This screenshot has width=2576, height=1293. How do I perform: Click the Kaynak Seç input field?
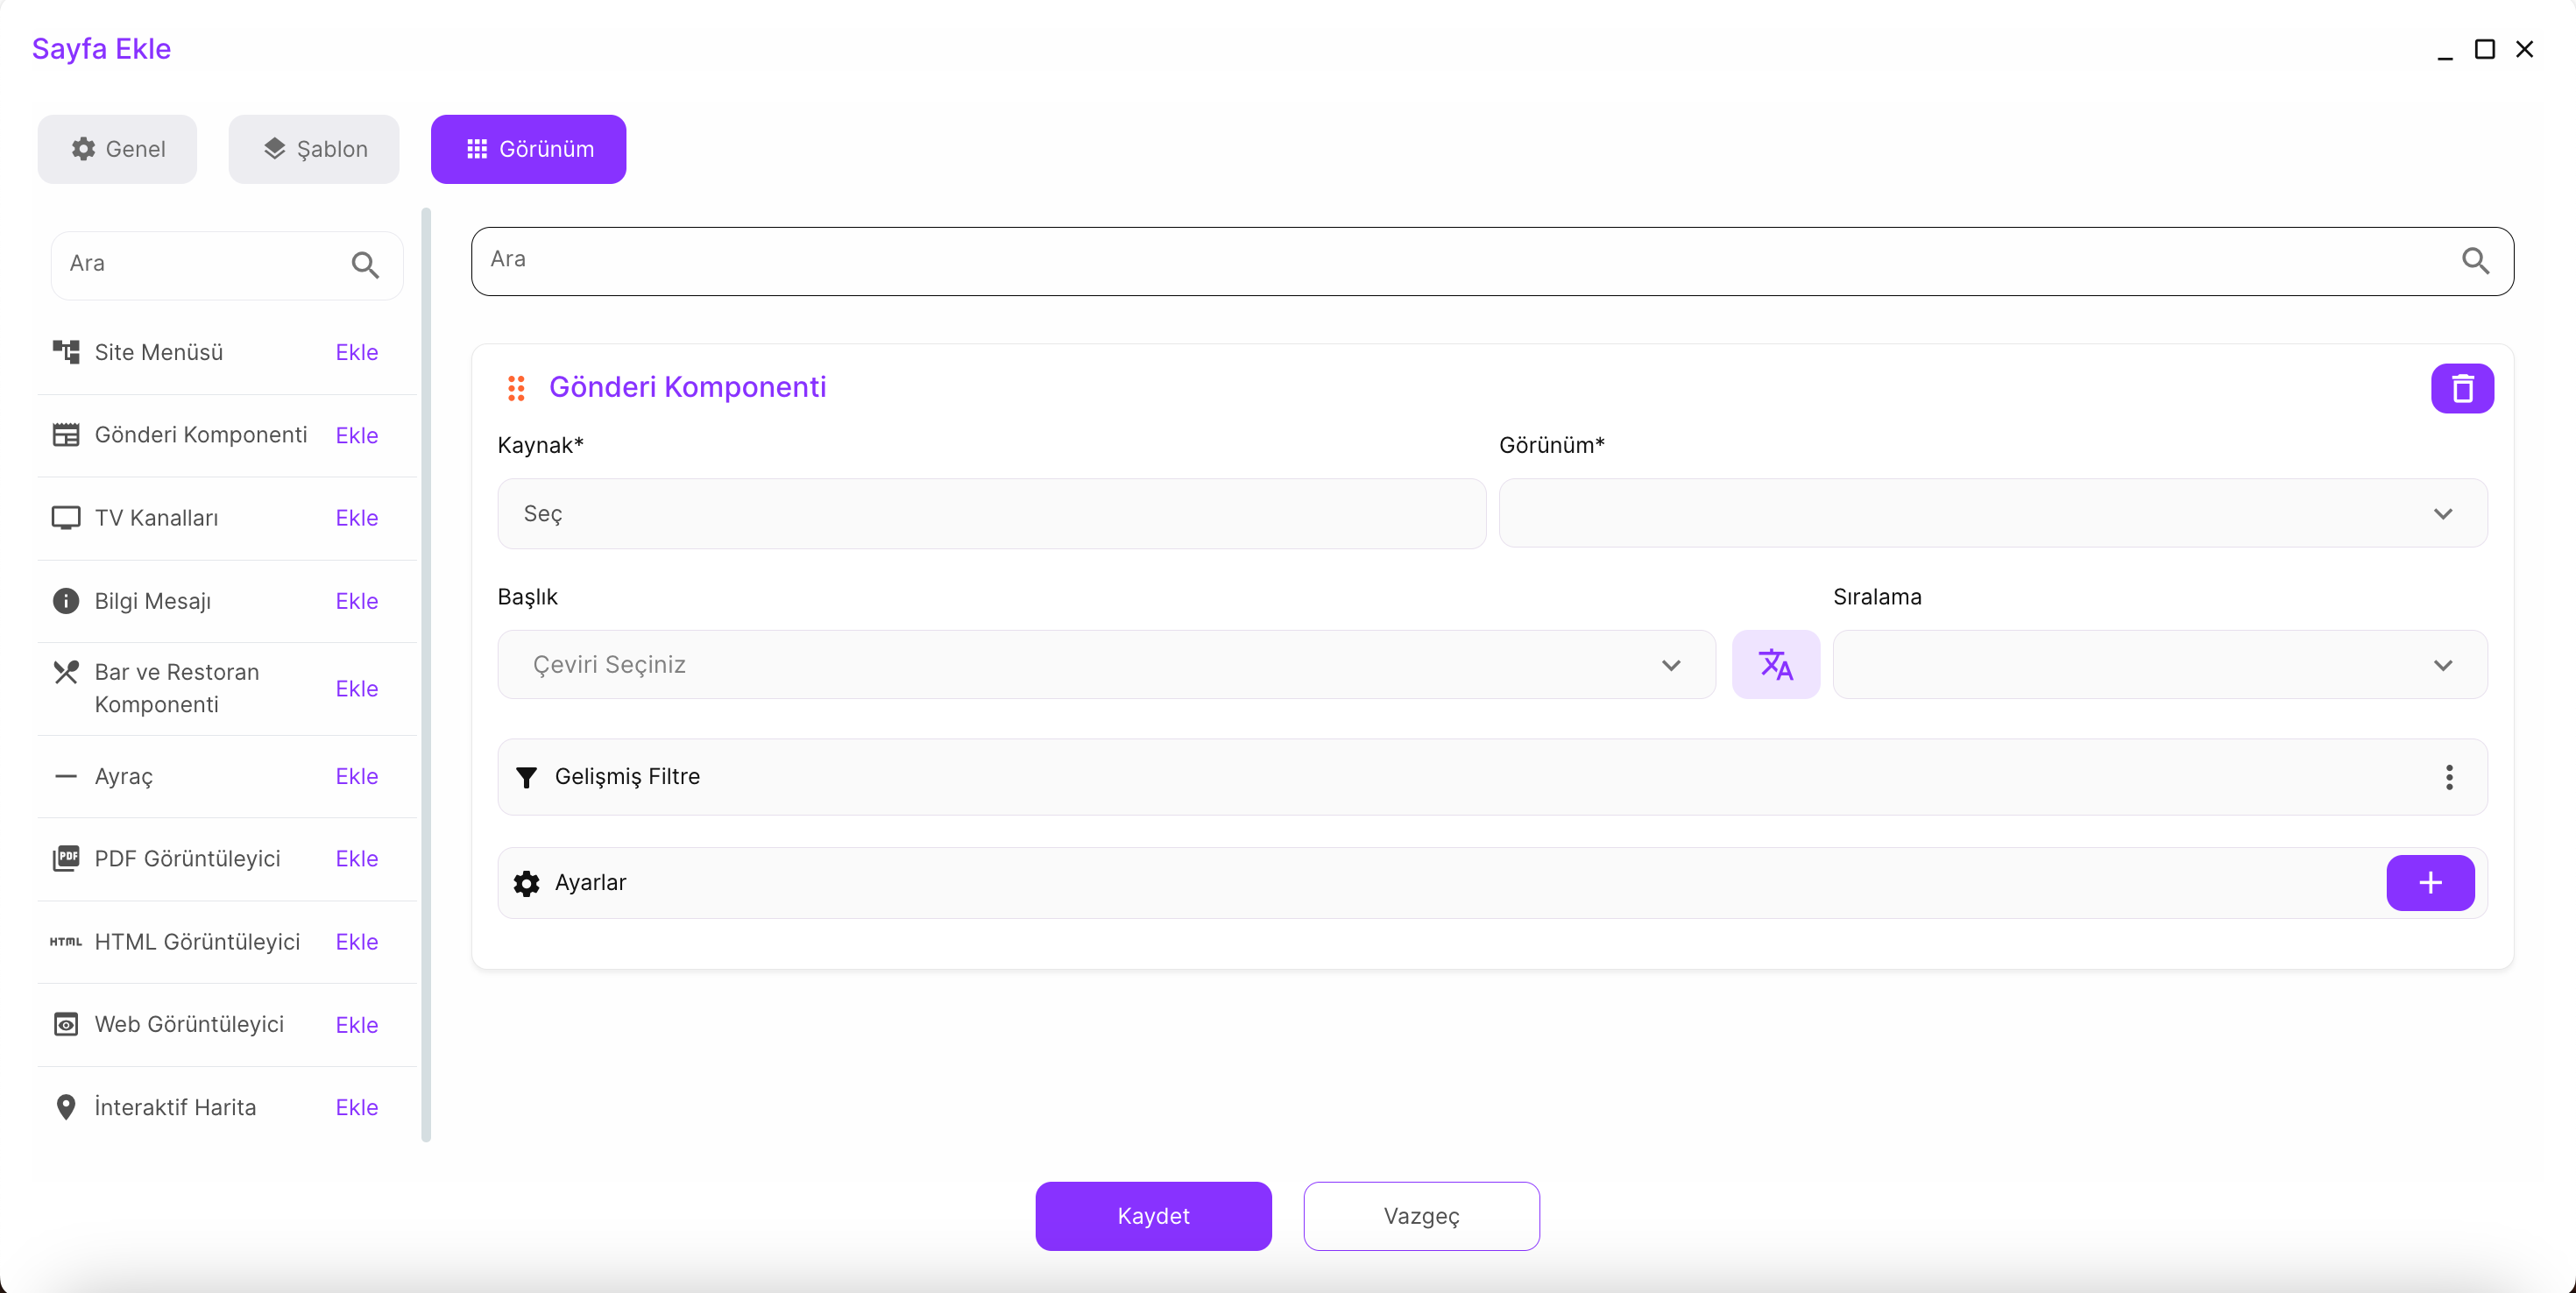click(x=991, y=513)
